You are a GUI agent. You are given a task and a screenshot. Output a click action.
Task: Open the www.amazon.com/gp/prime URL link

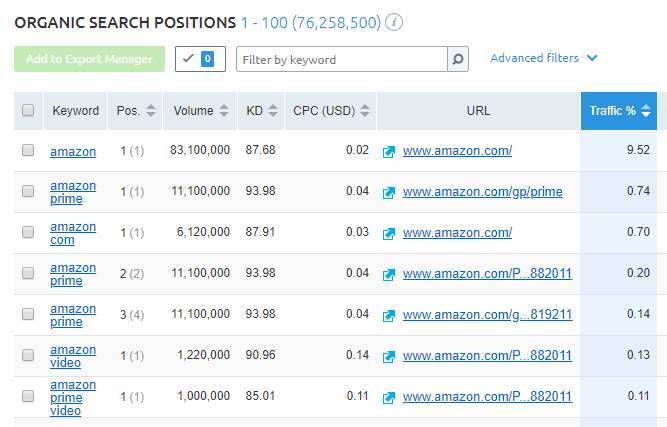[483, 192]
